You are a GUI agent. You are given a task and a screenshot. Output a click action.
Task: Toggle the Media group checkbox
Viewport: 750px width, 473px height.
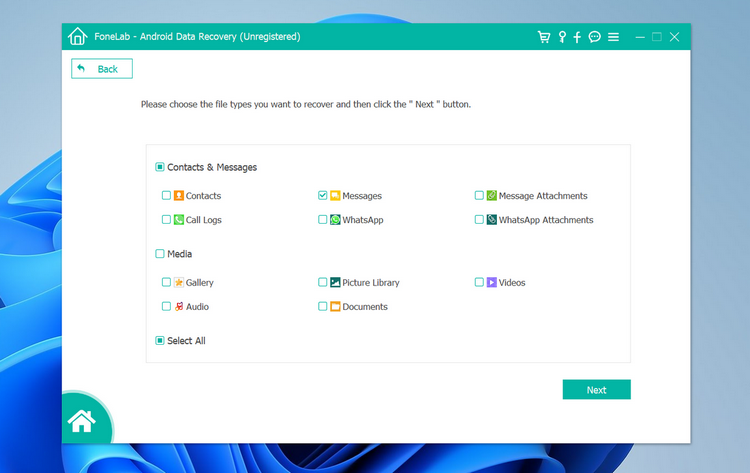click(160, 253)
